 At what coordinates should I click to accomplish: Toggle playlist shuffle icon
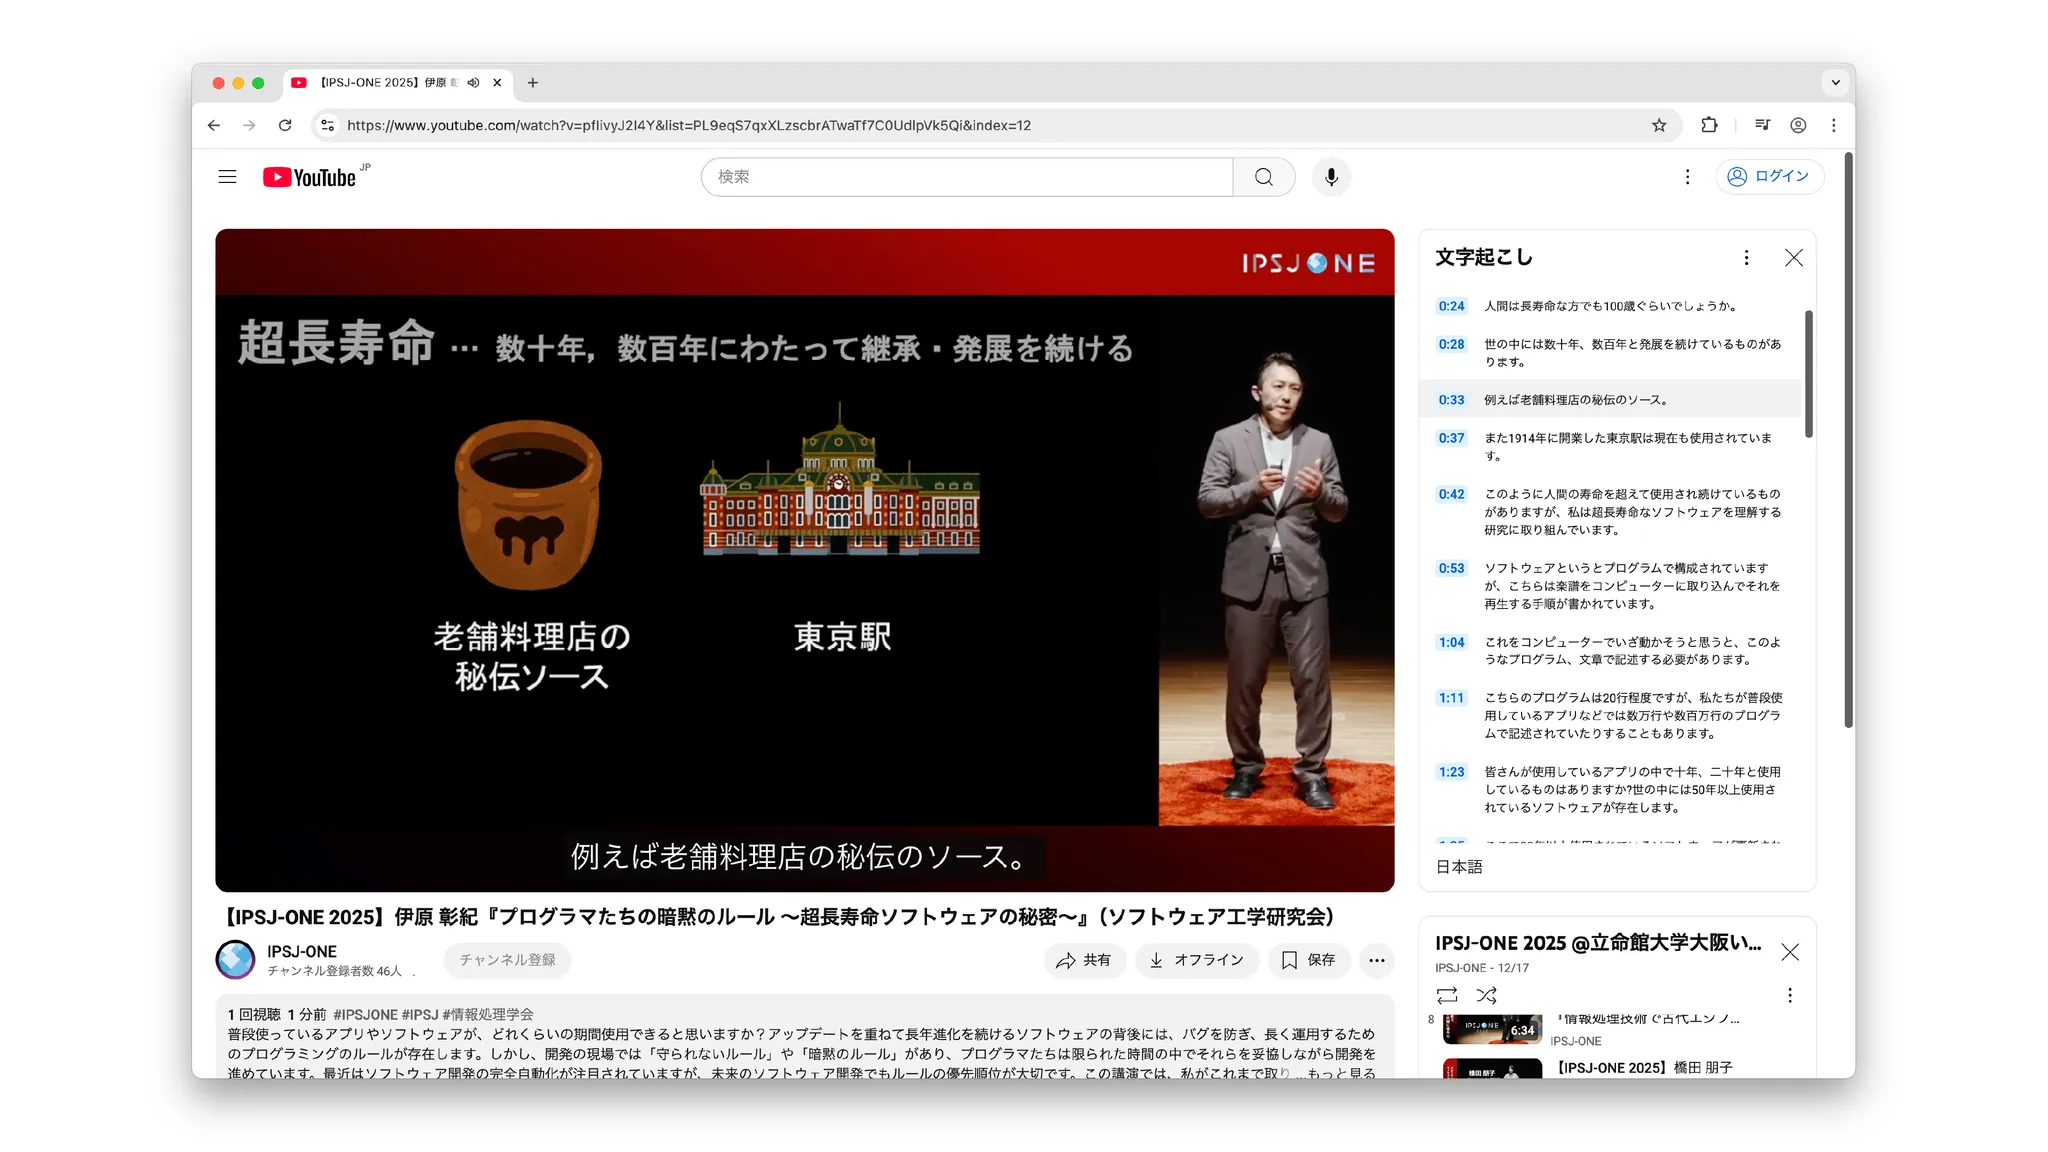click(1486, 995)
